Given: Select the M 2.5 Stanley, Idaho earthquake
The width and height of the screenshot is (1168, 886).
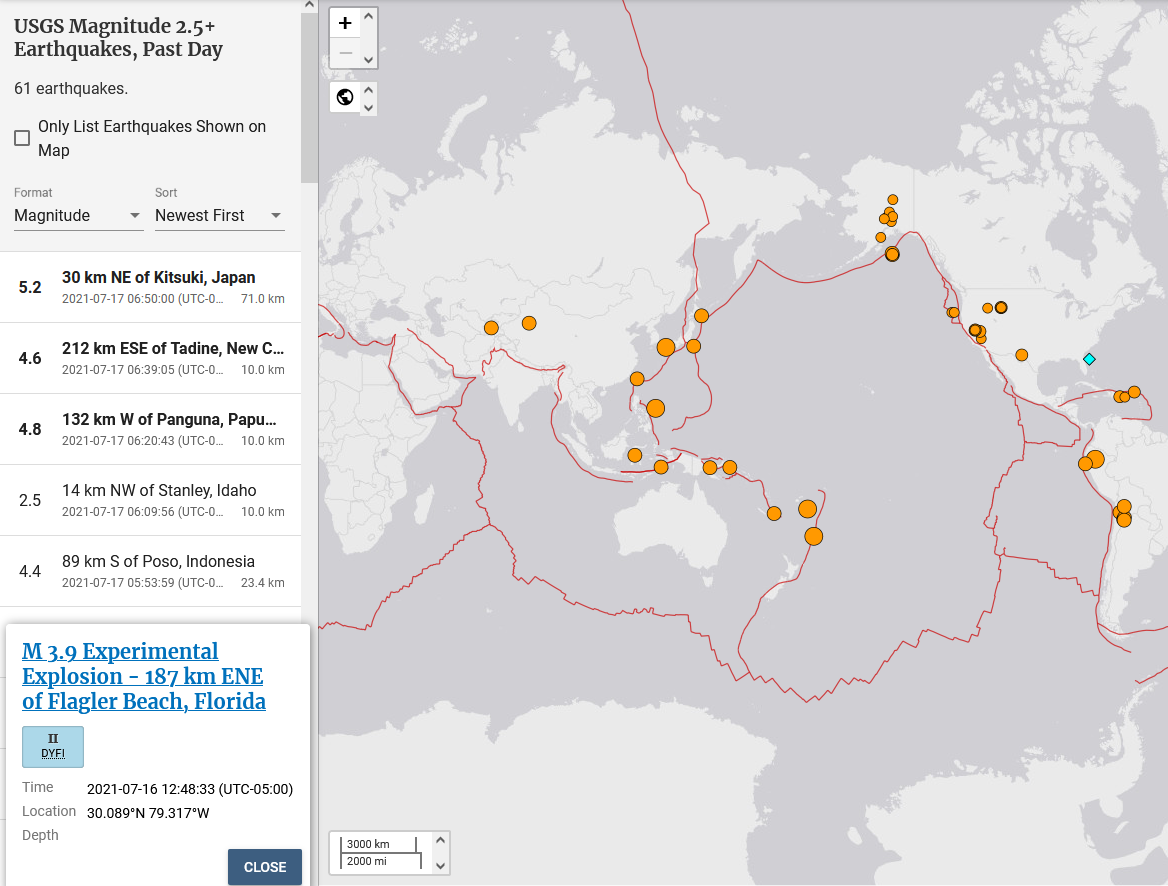Looking at the screenshot, I should click(150, 500).
